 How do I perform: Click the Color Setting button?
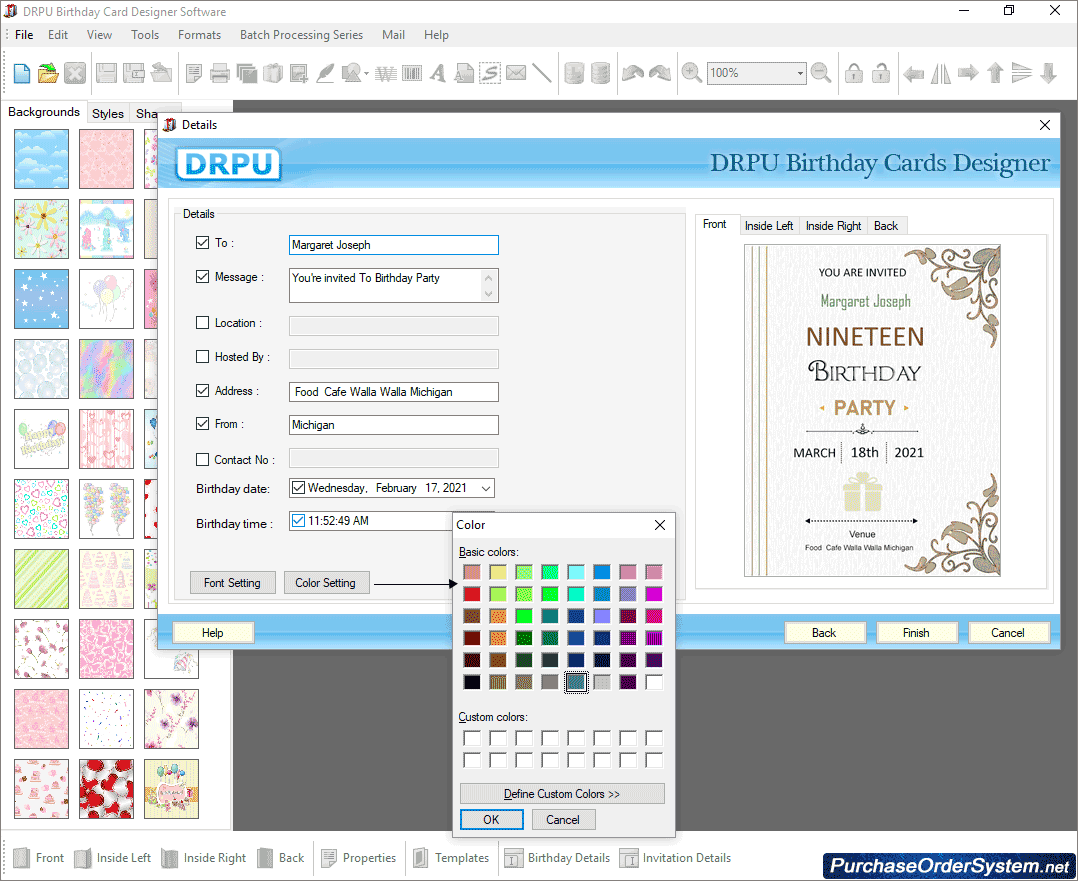pos(325,583)
